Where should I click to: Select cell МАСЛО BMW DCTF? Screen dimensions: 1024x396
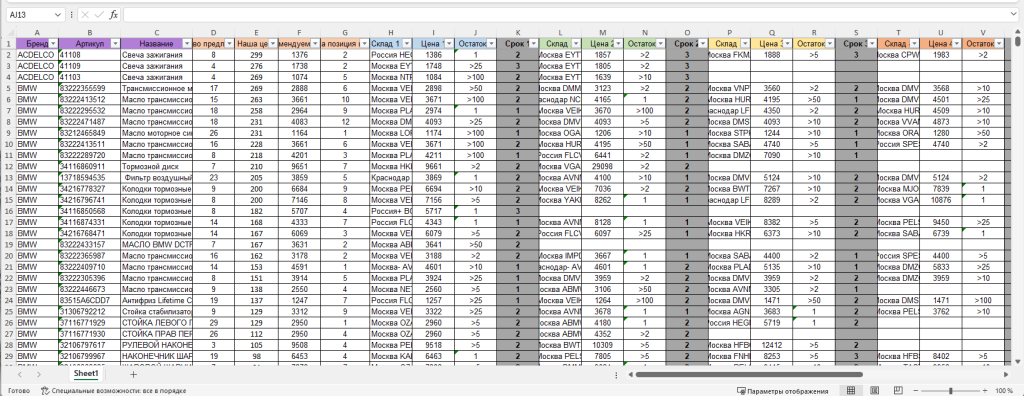click(157, 244)
